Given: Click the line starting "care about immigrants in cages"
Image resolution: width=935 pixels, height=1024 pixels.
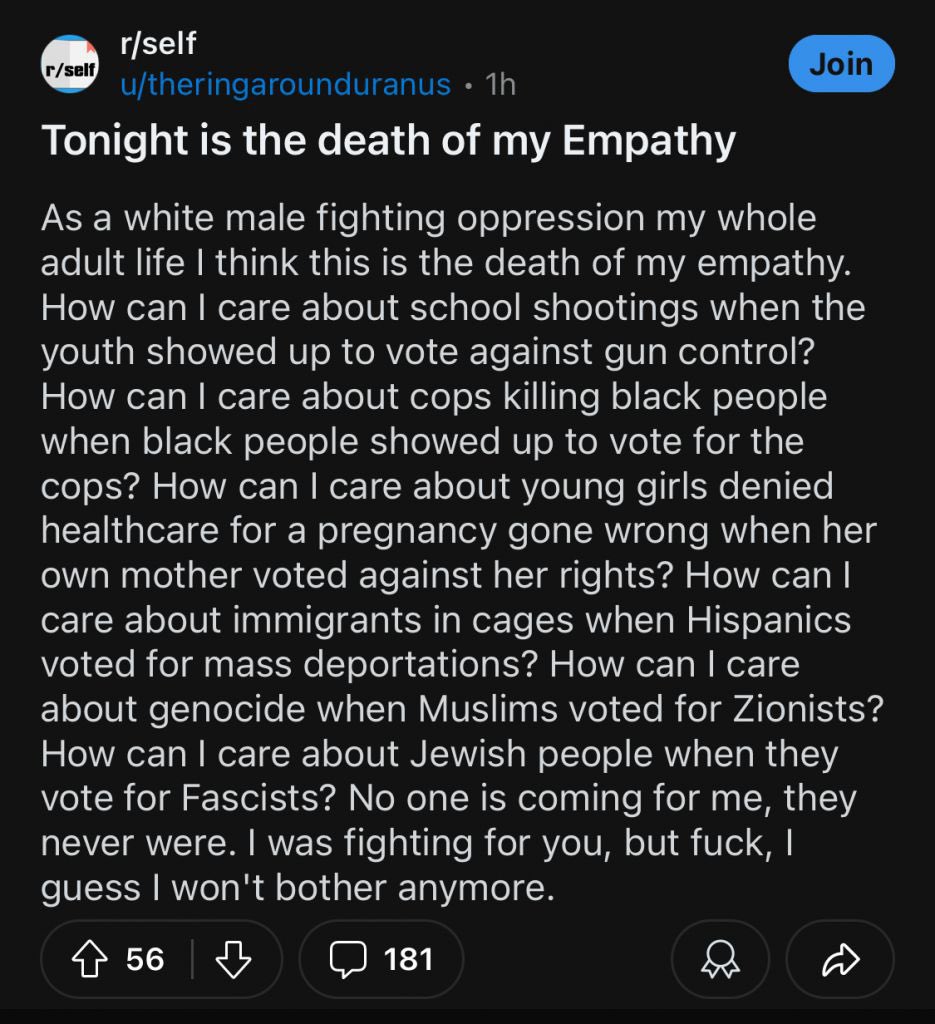Looking at the screenshot, I should click(445, 620).
